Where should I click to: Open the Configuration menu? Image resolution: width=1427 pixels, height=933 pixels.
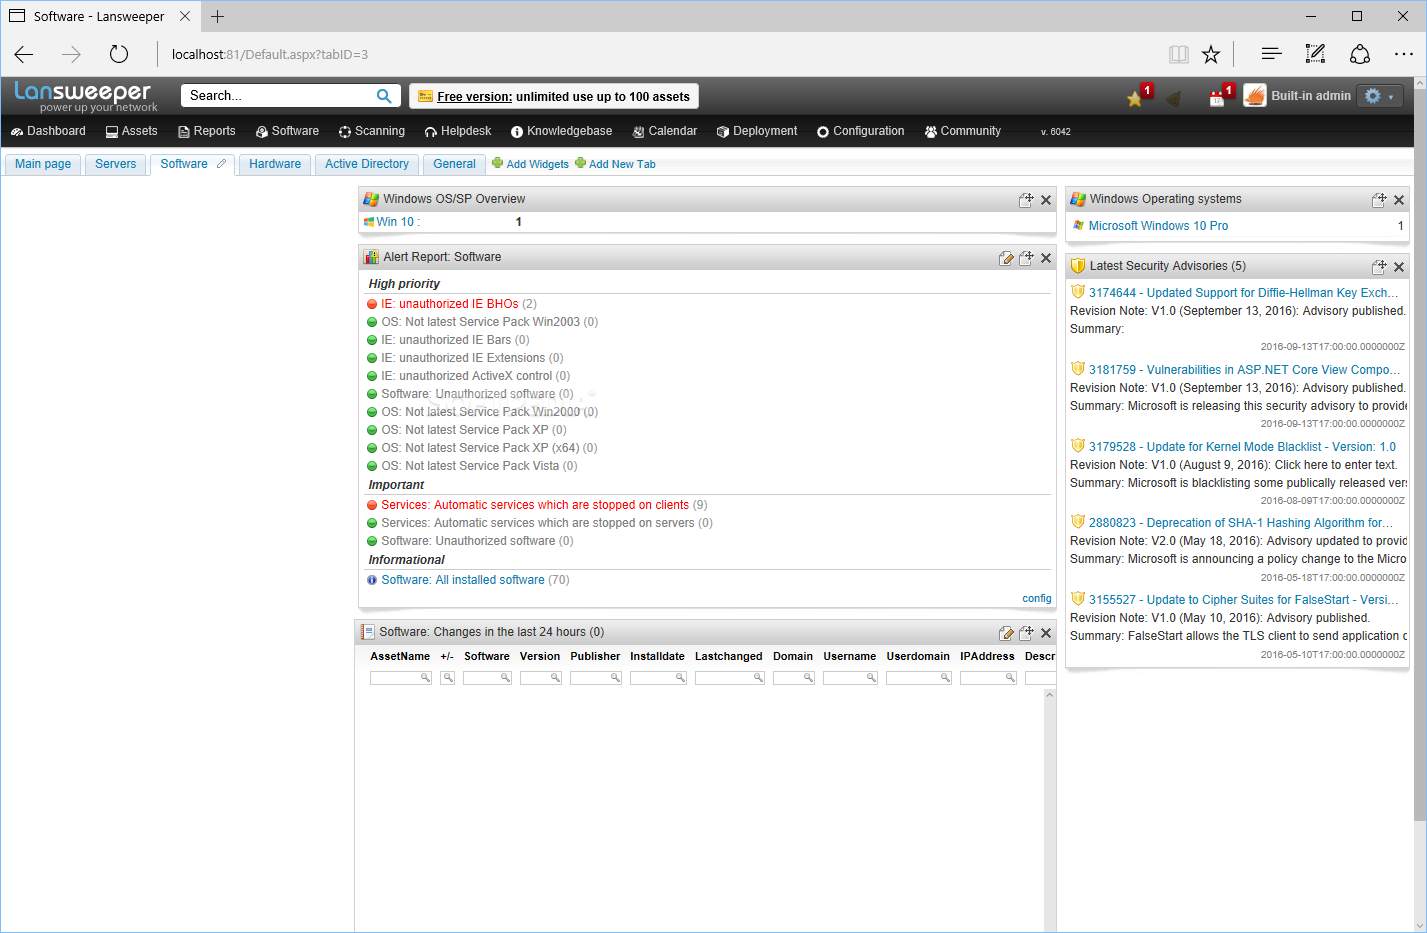point(861,131)
